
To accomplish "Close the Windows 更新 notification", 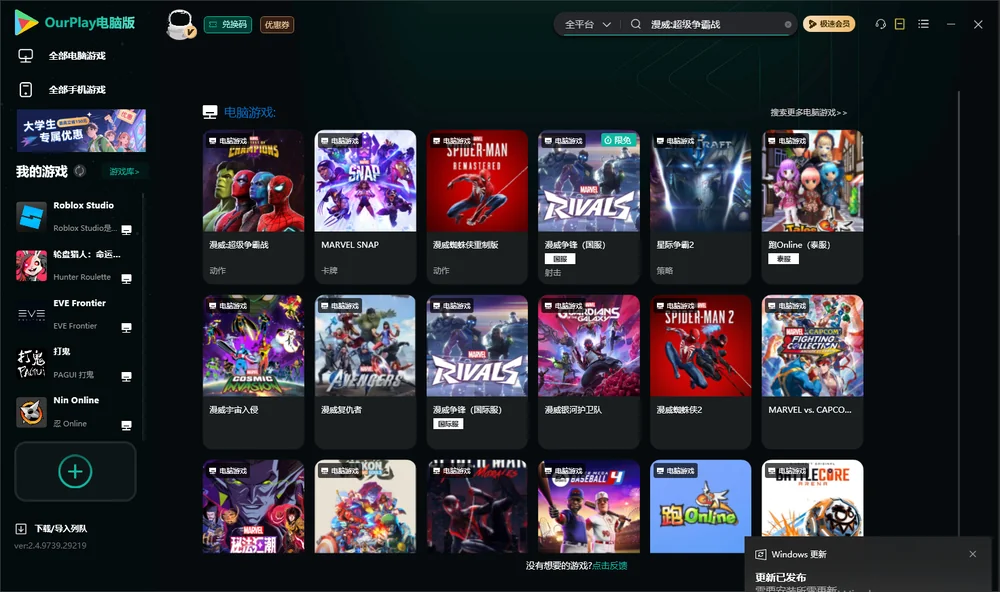I will pos(973,554).
